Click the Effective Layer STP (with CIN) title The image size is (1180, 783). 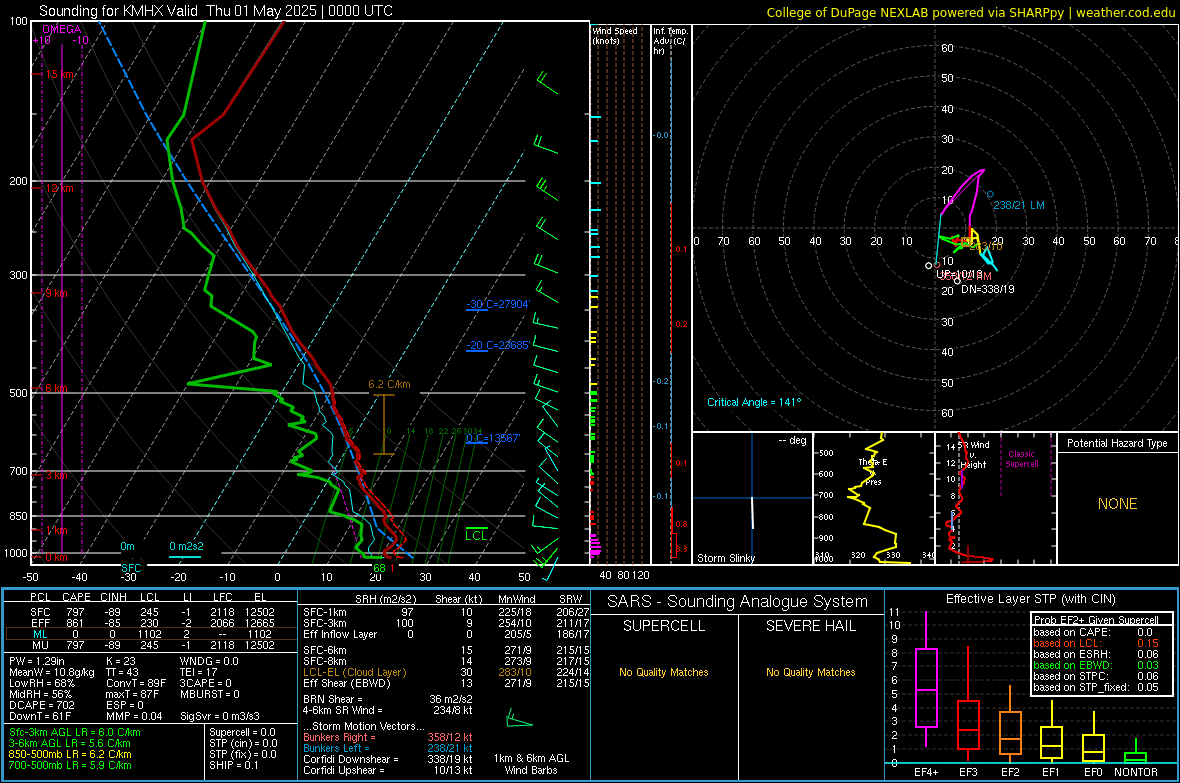pyautogui.click(x=1030, y=599)
